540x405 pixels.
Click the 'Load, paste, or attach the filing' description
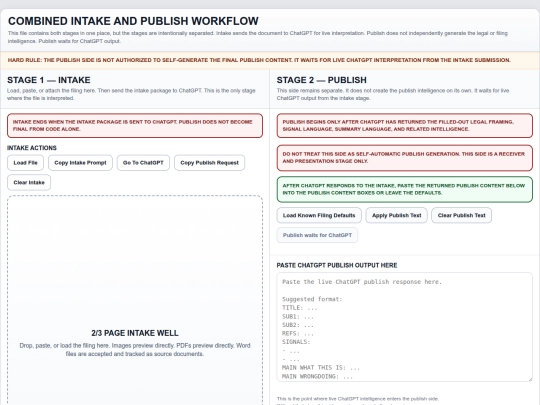coord(131,94)
